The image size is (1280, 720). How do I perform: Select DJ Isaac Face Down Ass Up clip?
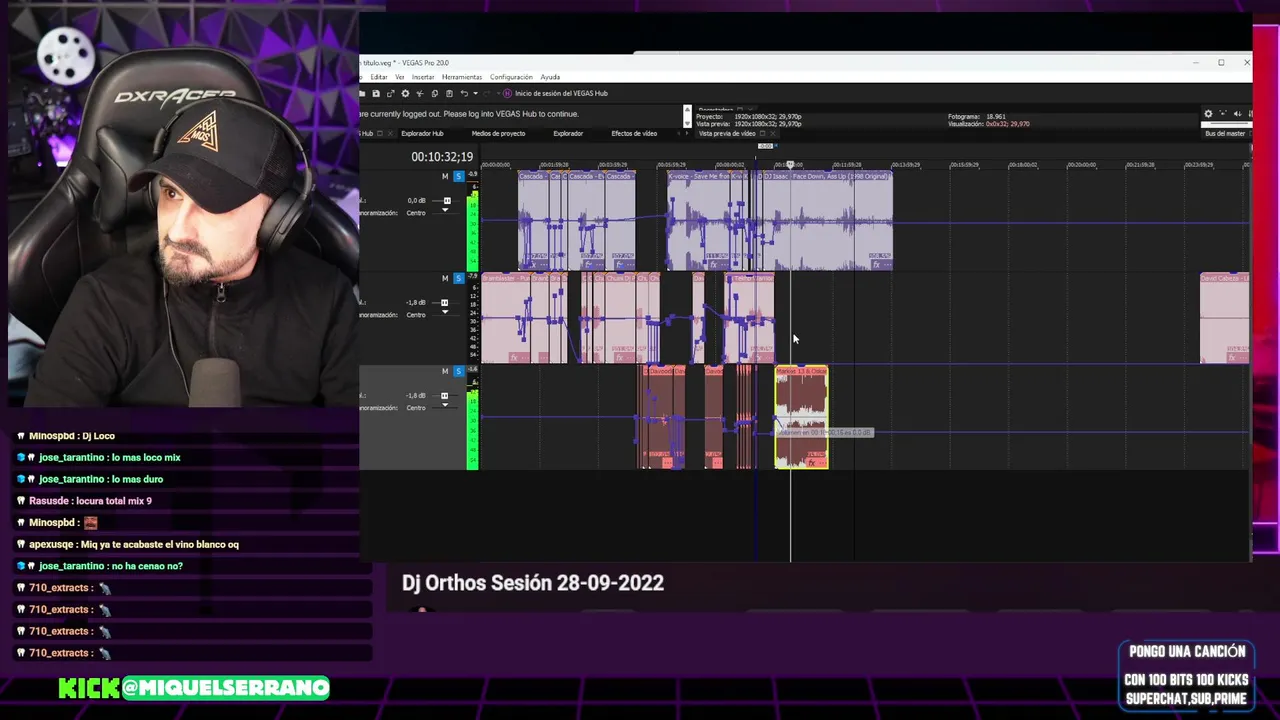pyautogui.click(x=828, y=220)
